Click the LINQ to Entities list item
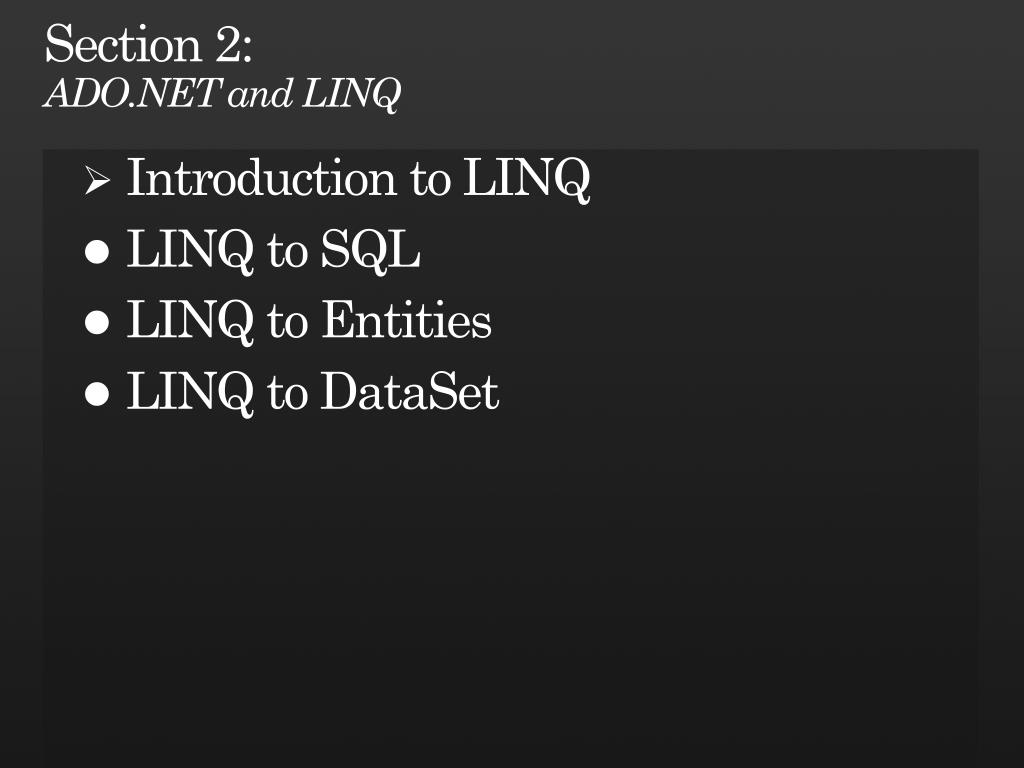 pyautogui.click(x=309, y=321)
